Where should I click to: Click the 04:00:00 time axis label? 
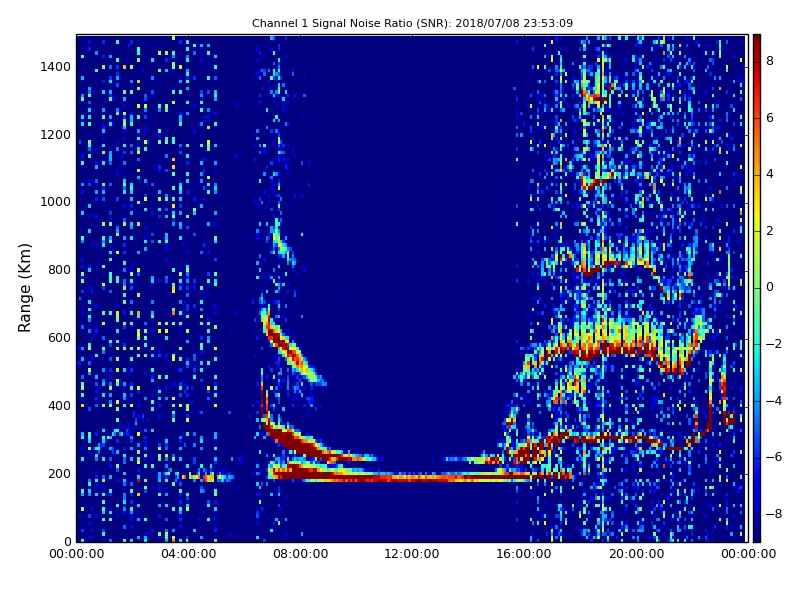click(x=189, y=554)
